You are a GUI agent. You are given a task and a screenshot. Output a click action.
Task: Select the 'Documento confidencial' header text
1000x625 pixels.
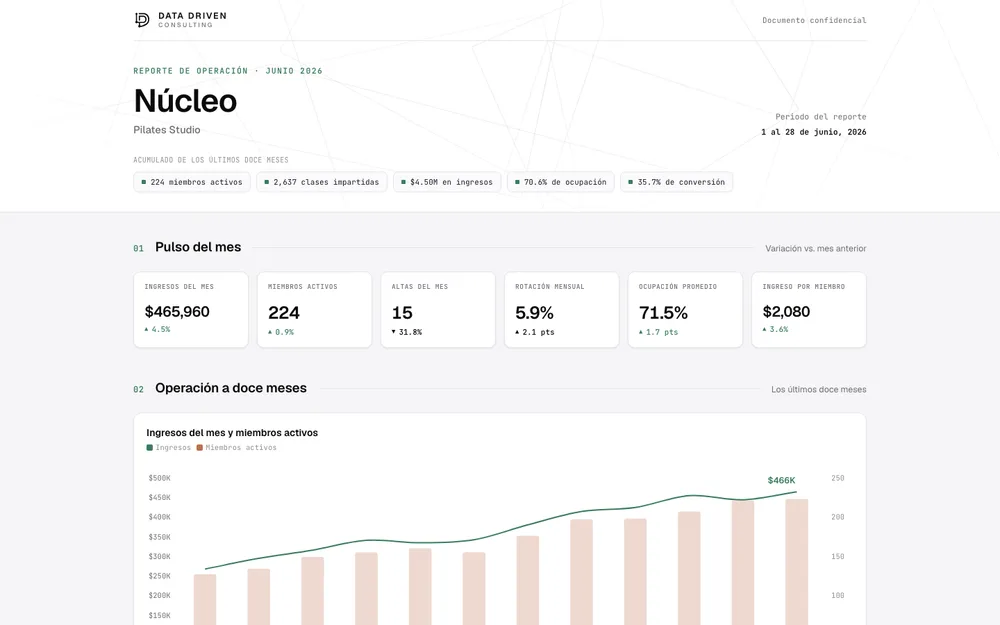click(x=814, y=20)
